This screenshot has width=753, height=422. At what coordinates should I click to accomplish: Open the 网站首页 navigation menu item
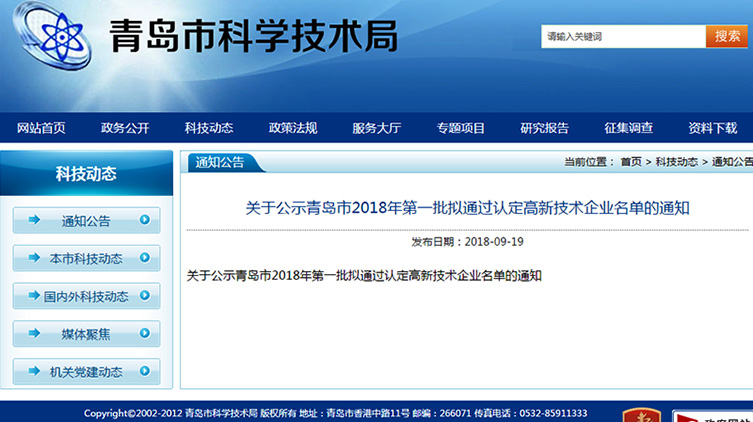41,128
